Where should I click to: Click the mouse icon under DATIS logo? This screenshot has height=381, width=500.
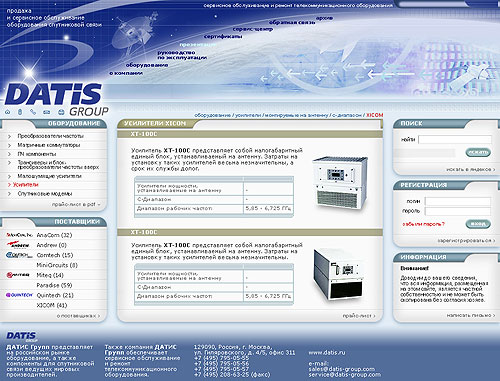(20, 112)
